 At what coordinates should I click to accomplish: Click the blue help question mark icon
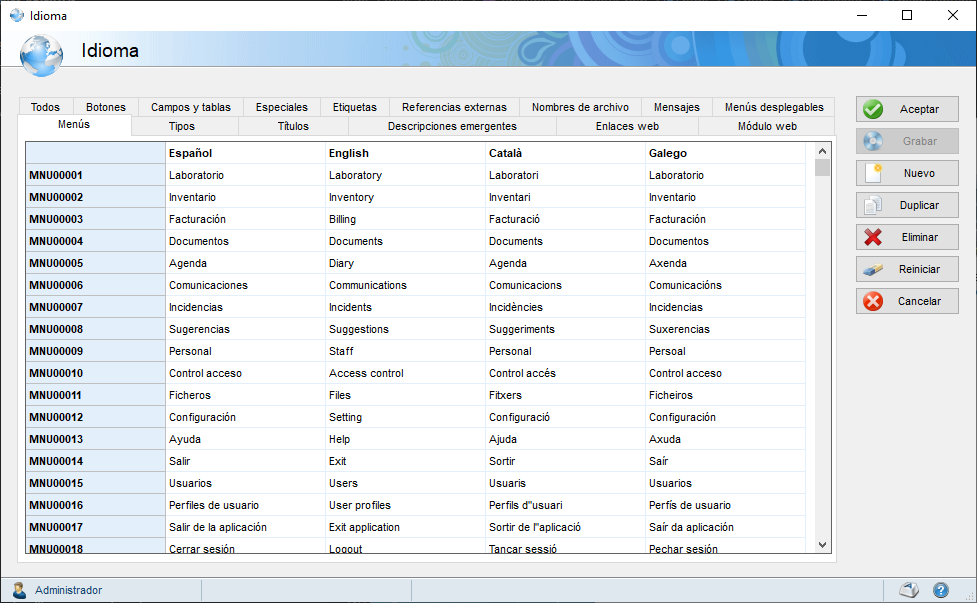tap(940, 589)
